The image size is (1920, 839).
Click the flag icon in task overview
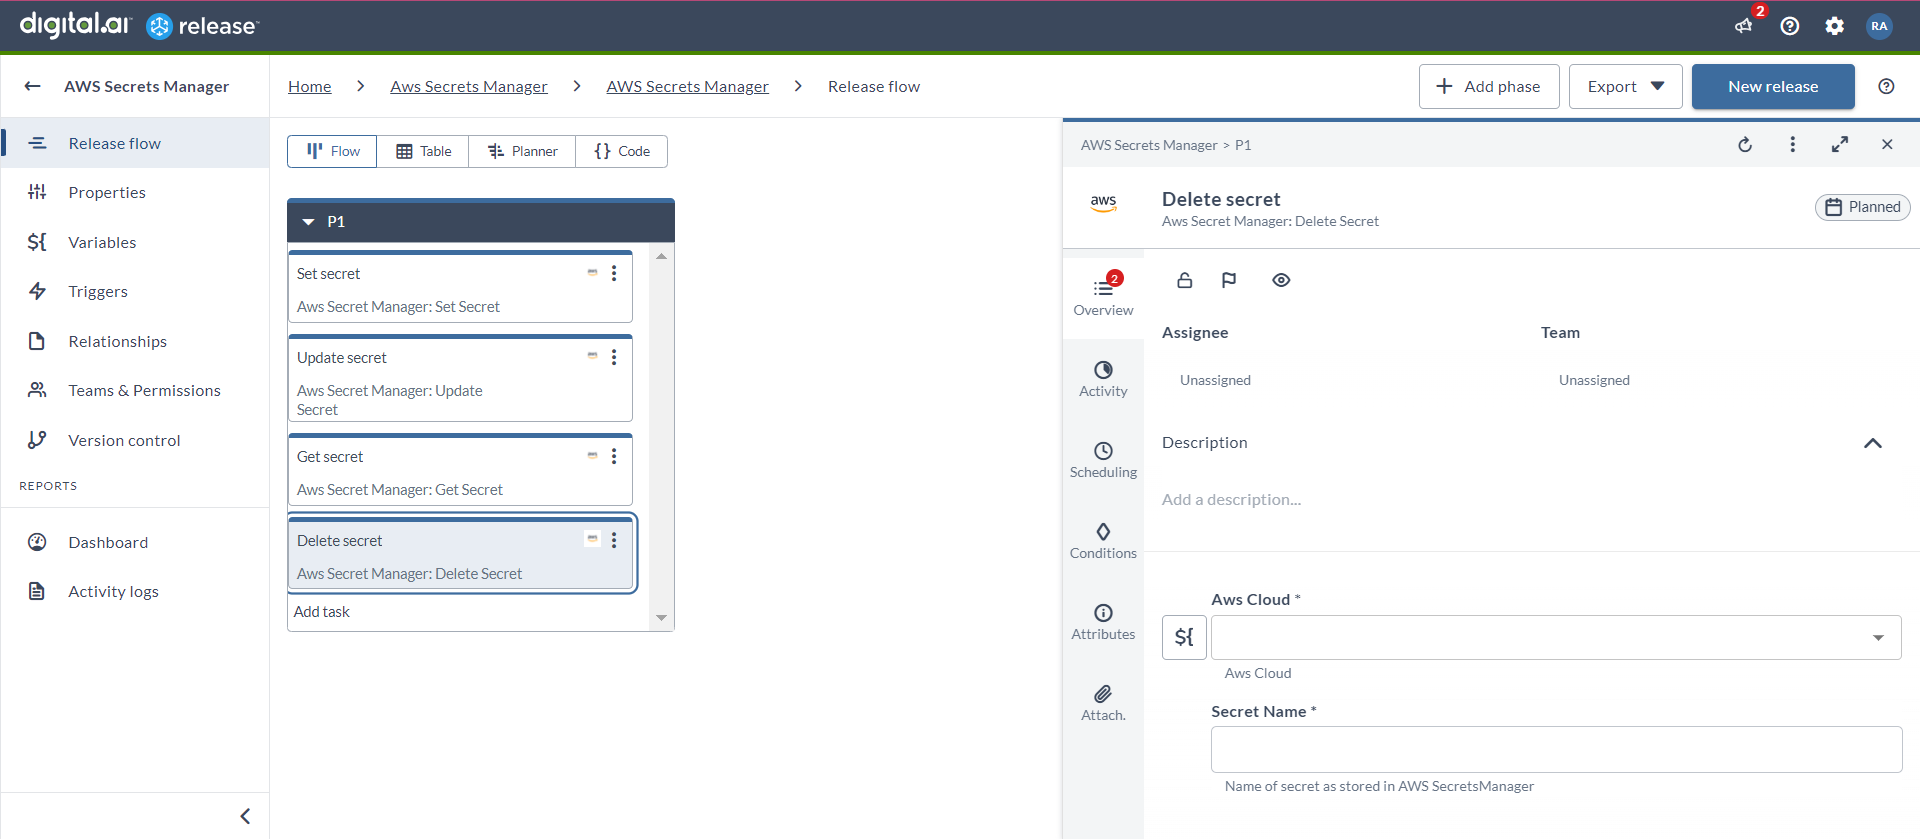click(x=1229, y=280)
